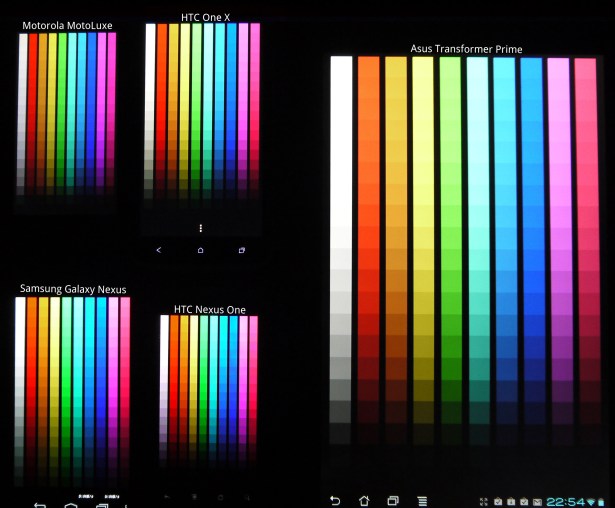Tap the four-arrows fullscreen icon in Asus status bar

pos(484,502)
